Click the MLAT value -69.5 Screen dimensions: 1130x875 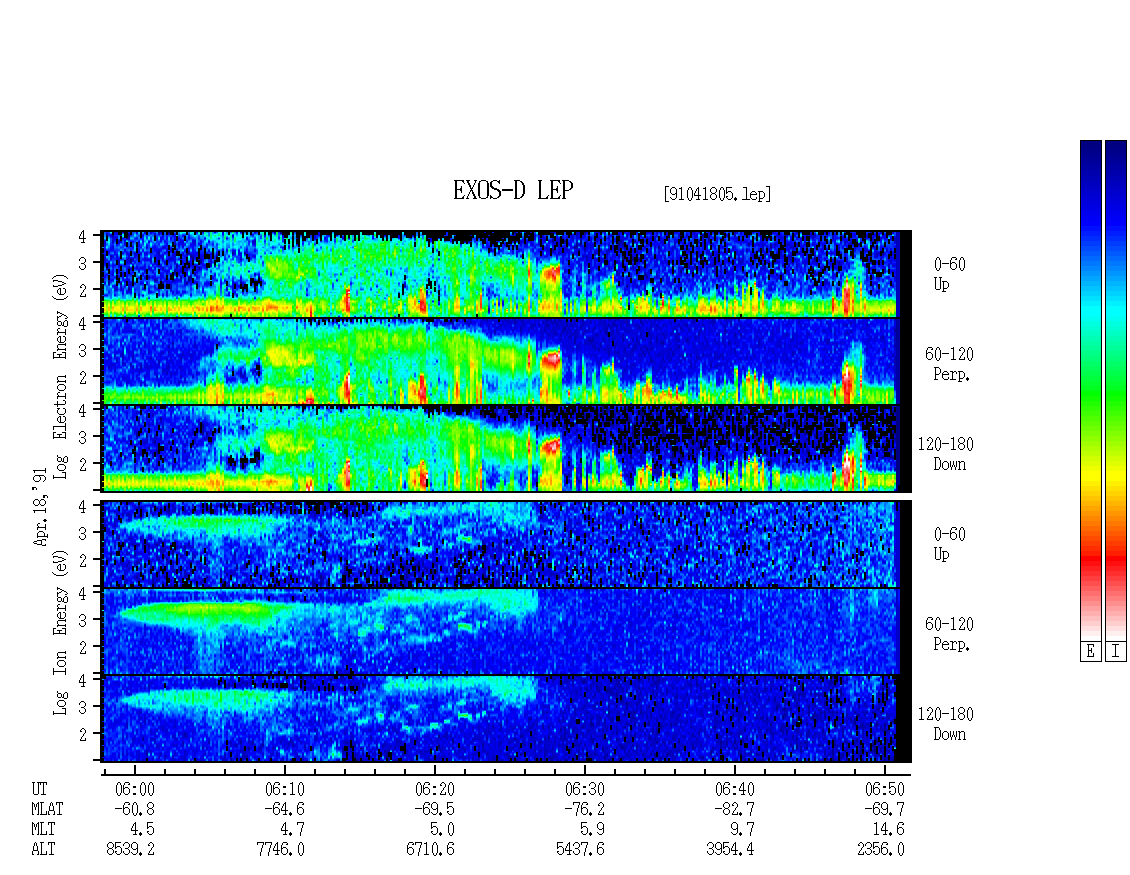[x=435, y=809]
